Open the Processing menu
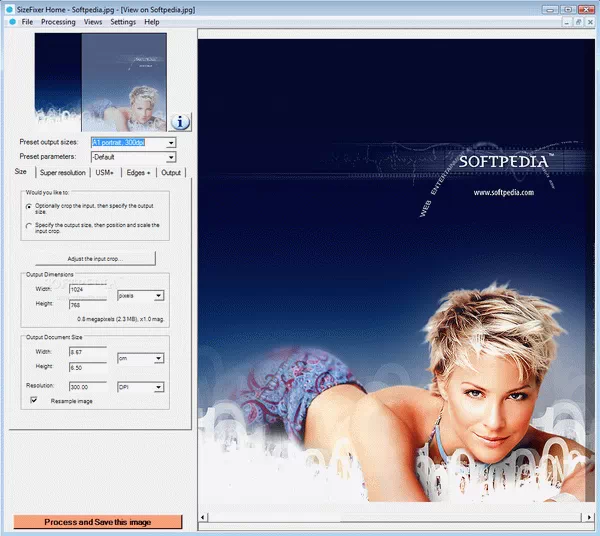Screen dimensions: 600x536 click(58, 21)
